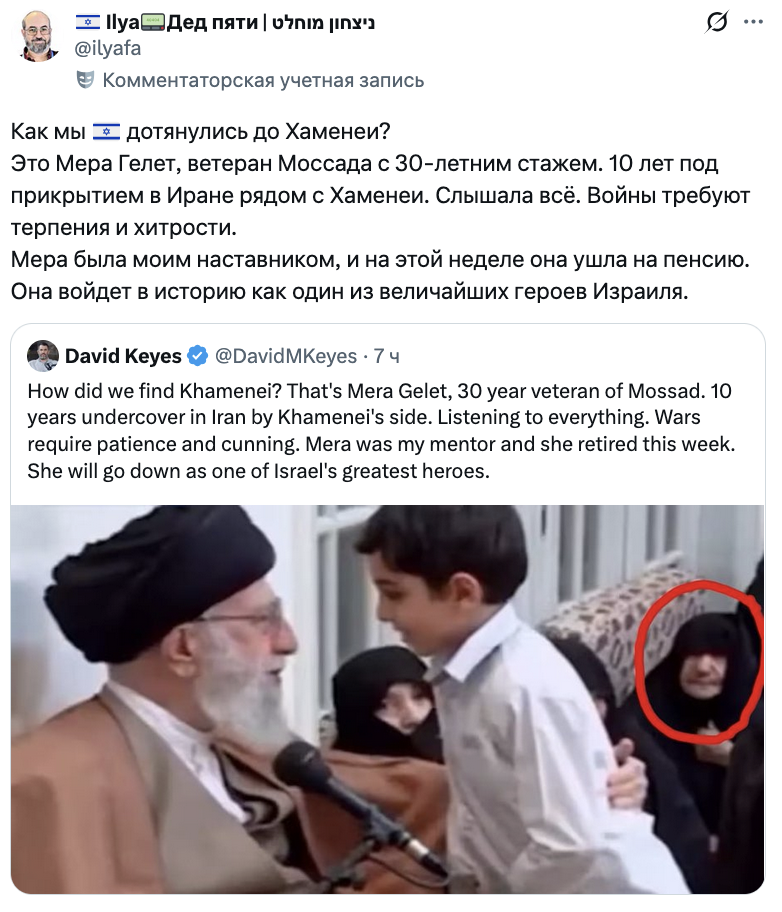Image resolution: width=782 pixels, height=912 pixels.
Task: Open the @DavidMKeyes handle link
Action: coord(286,356)
